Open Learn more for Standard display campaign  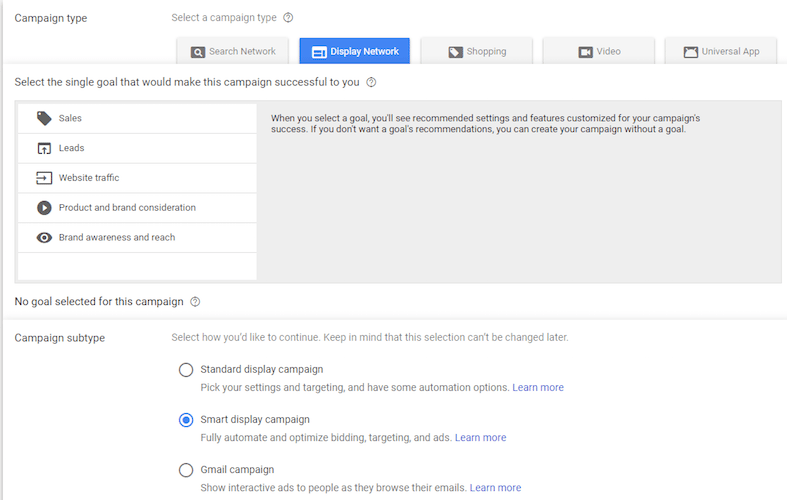(x=538, y=388)
